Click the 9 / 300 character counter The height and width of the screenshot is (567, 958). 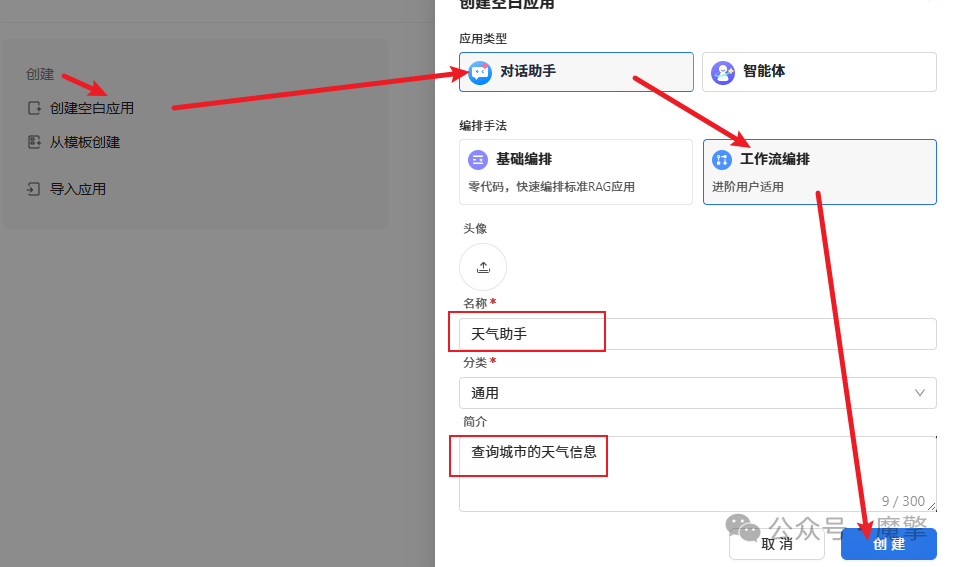pos(903,501)
